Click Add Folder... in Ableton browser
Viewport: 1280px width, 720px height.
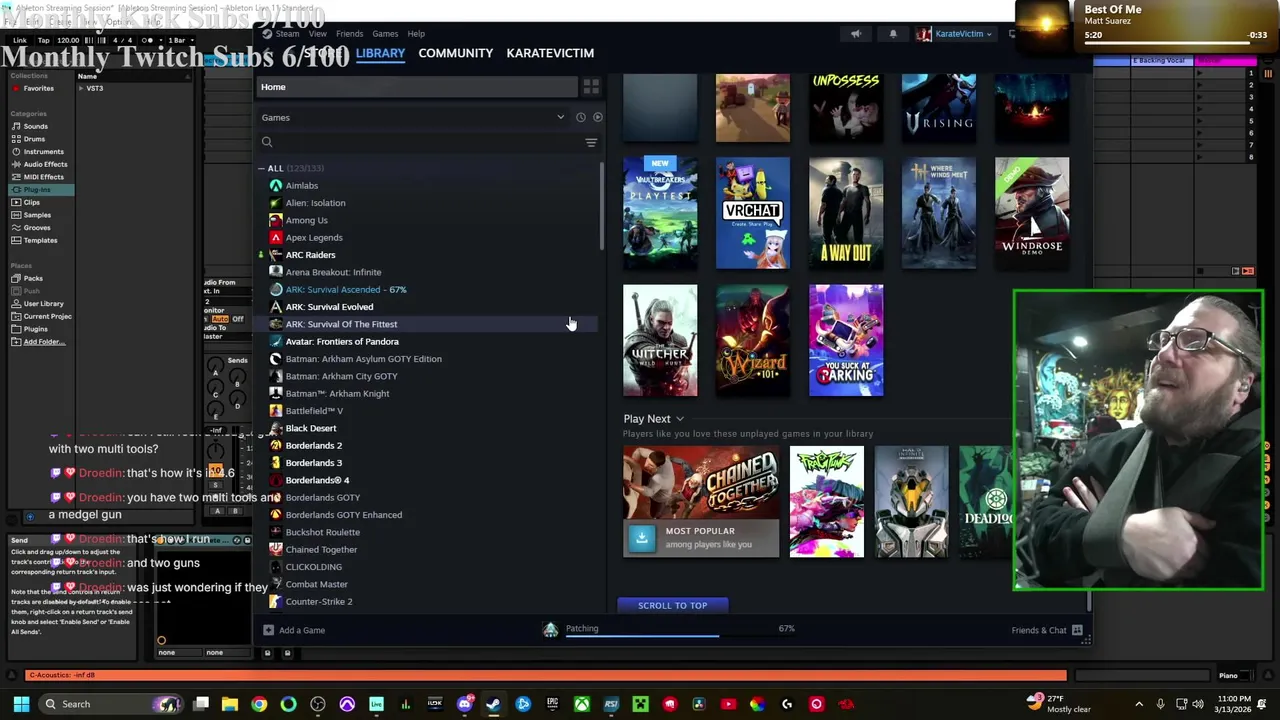point(43,342)
